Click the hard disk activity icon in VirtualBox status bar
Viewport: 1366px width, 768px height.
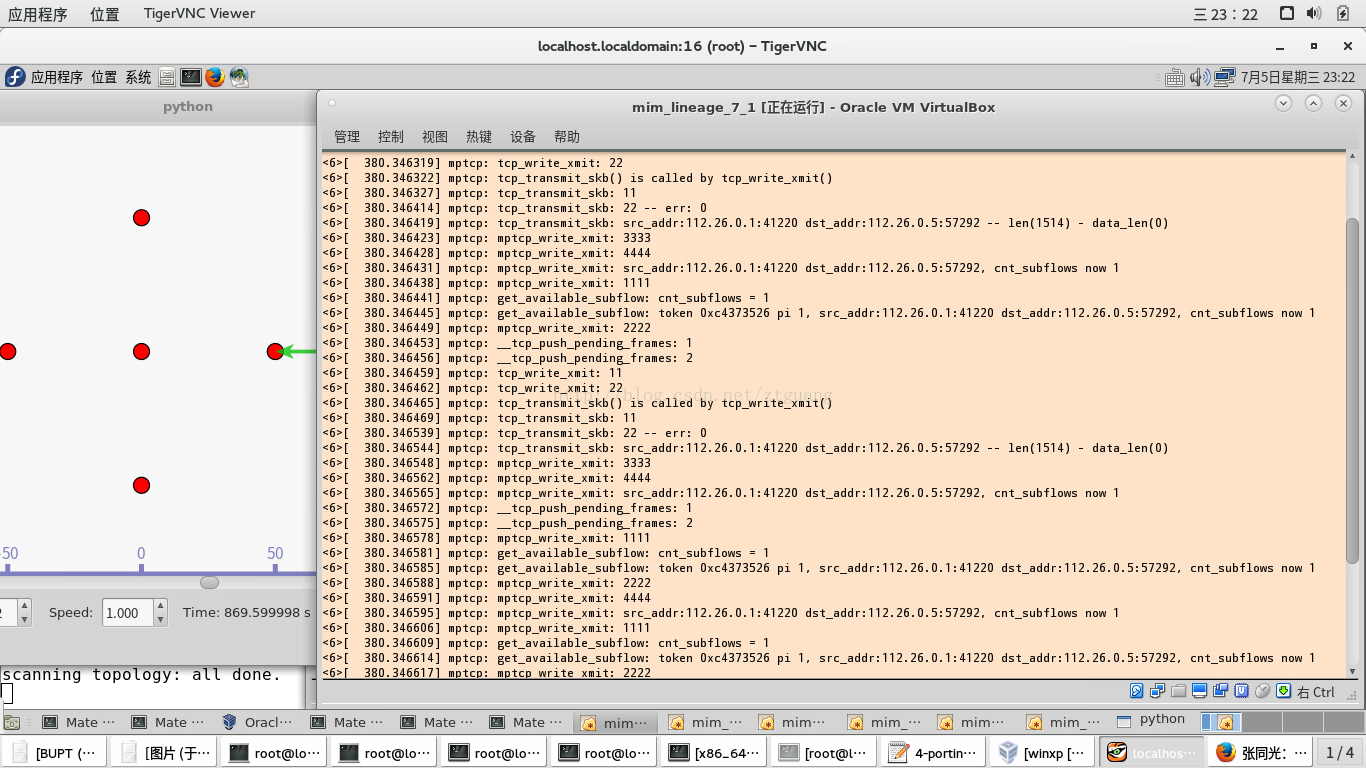point(1136,691)
